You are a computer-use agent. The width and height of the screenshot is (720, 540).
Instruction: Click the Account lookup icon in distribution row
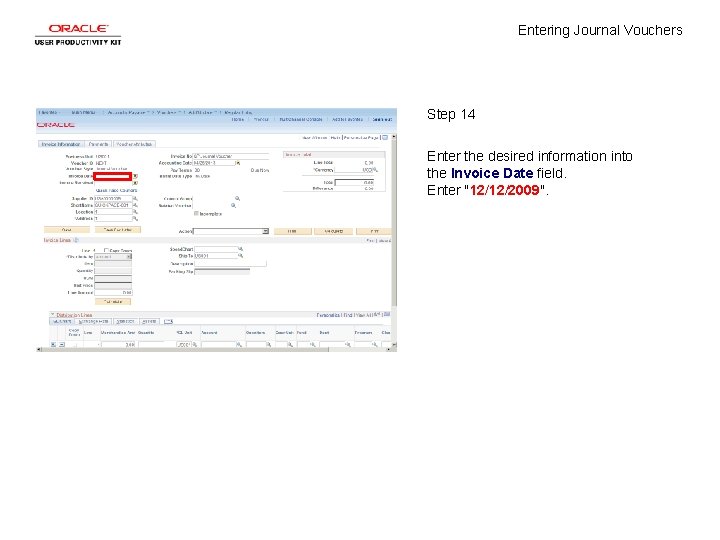click(x=239, y=344)
